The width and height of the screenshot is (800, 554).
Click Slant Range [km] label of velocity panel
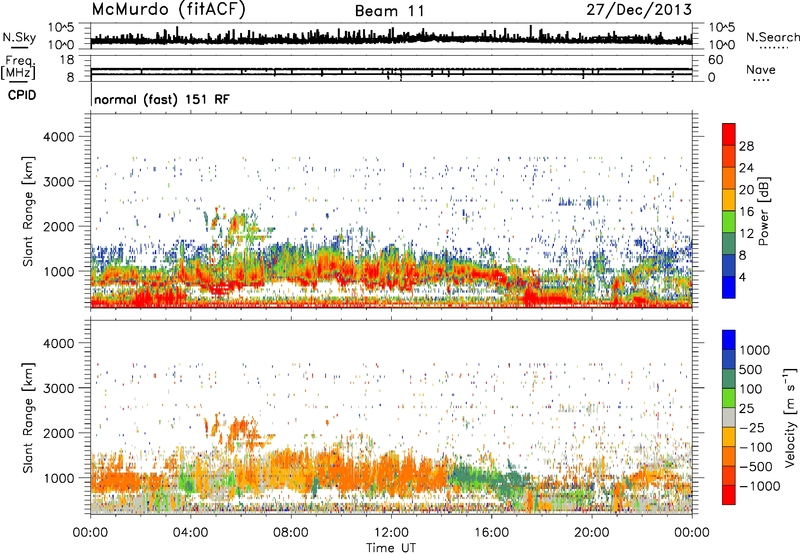[x=28, y=417]
